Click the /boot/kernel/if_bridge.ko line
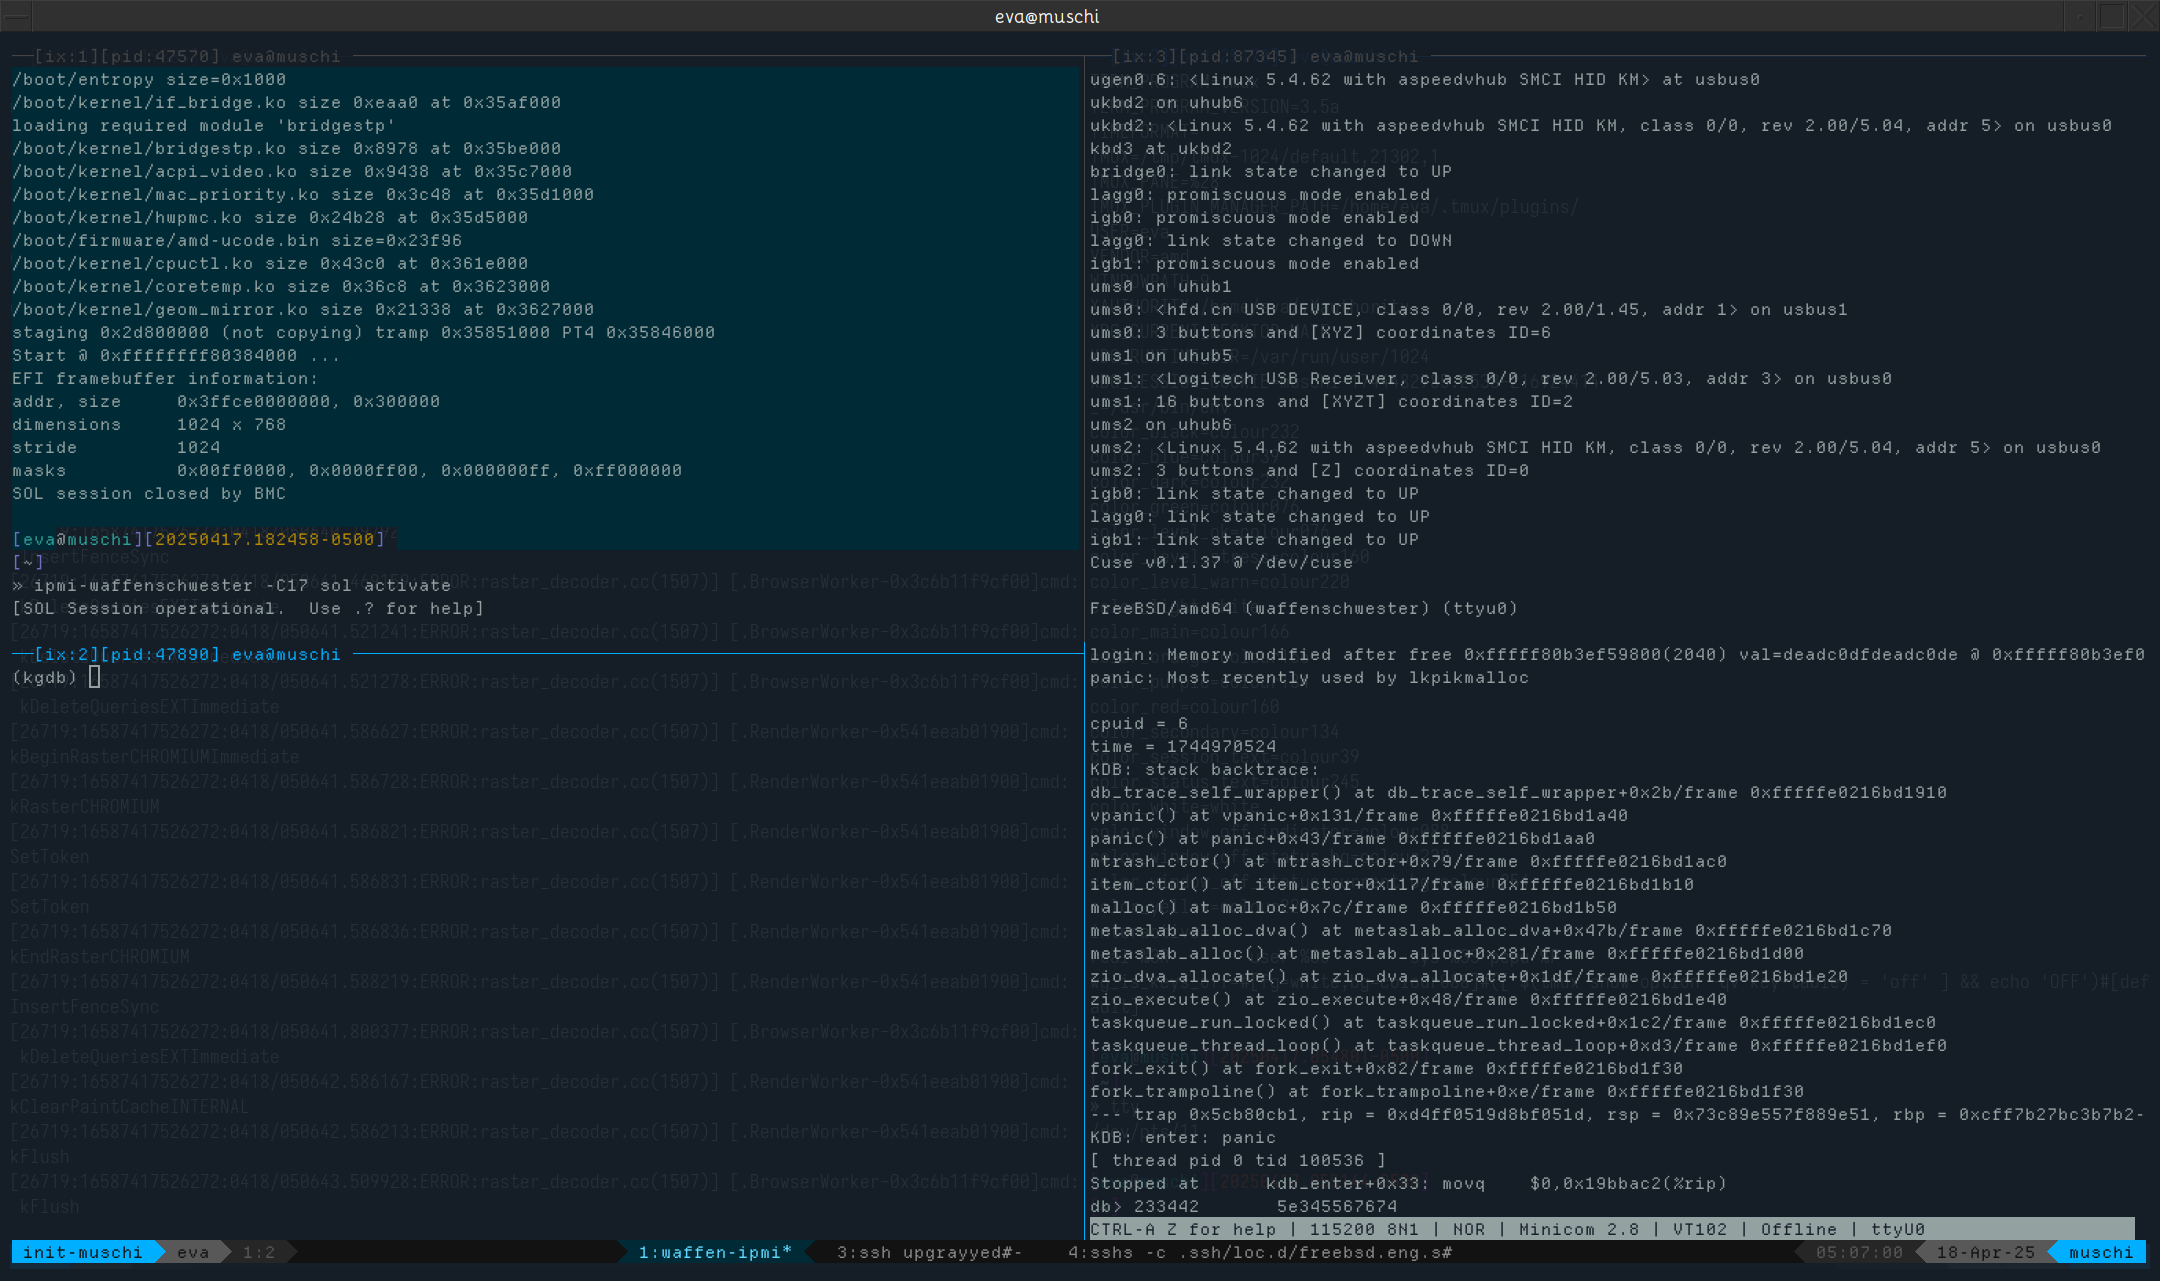 pyautogui.click(x=286, y=102)
